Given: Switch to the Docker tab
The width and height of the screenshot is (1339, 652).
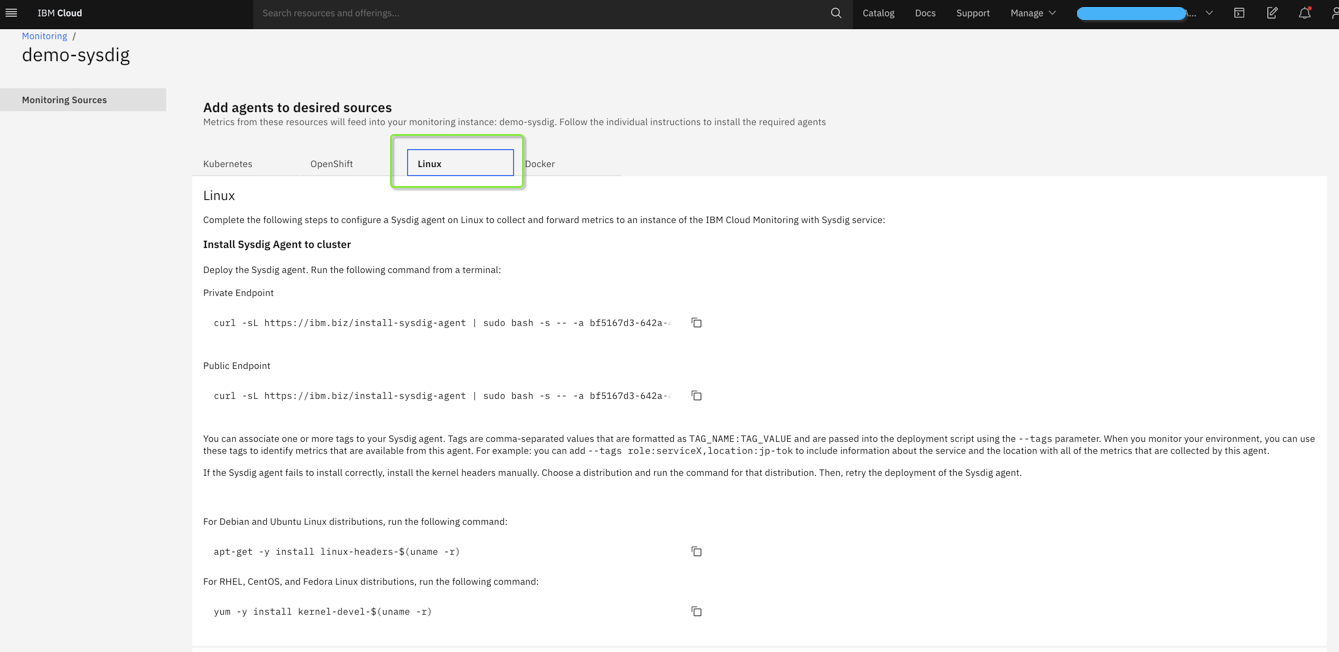Looking at the screenshot, I should click(x=540, y=164).
